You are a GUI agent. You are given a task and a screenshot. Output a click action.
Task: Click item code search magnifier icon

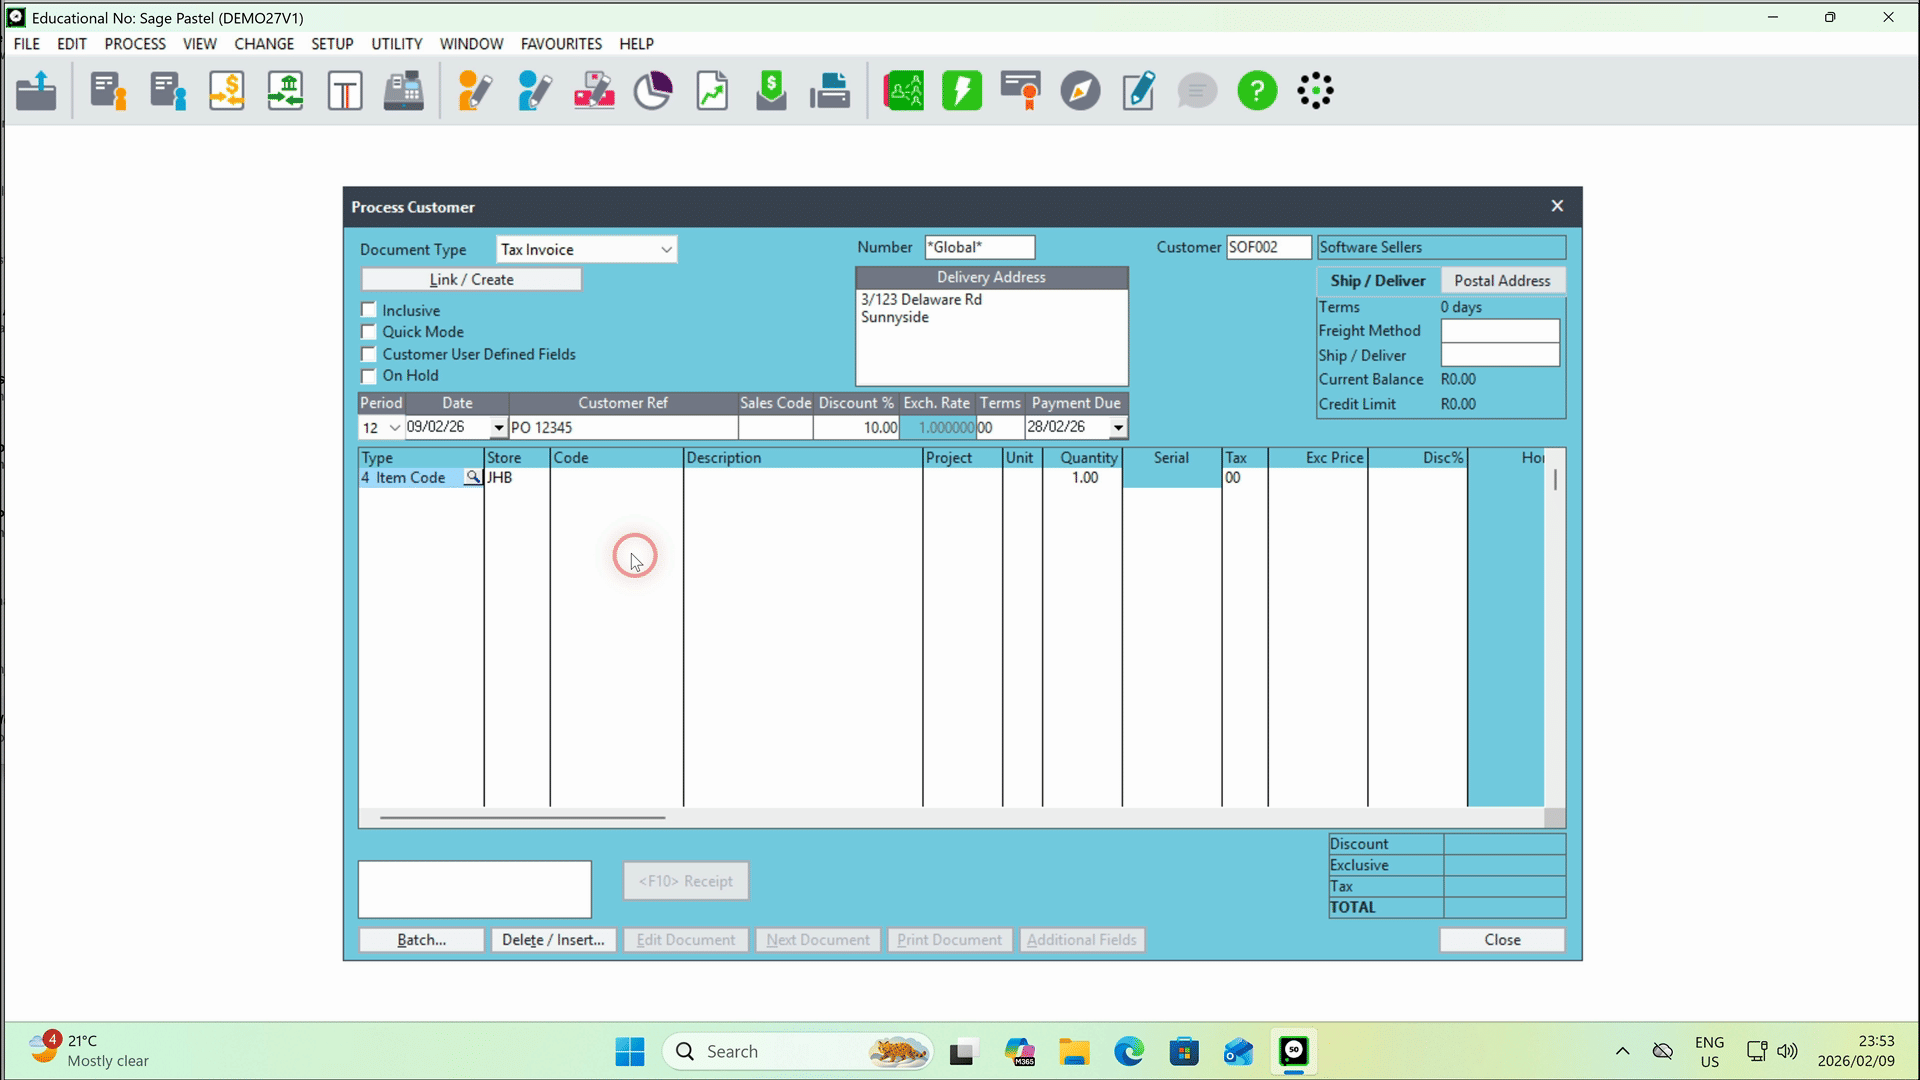click(472, 478)
